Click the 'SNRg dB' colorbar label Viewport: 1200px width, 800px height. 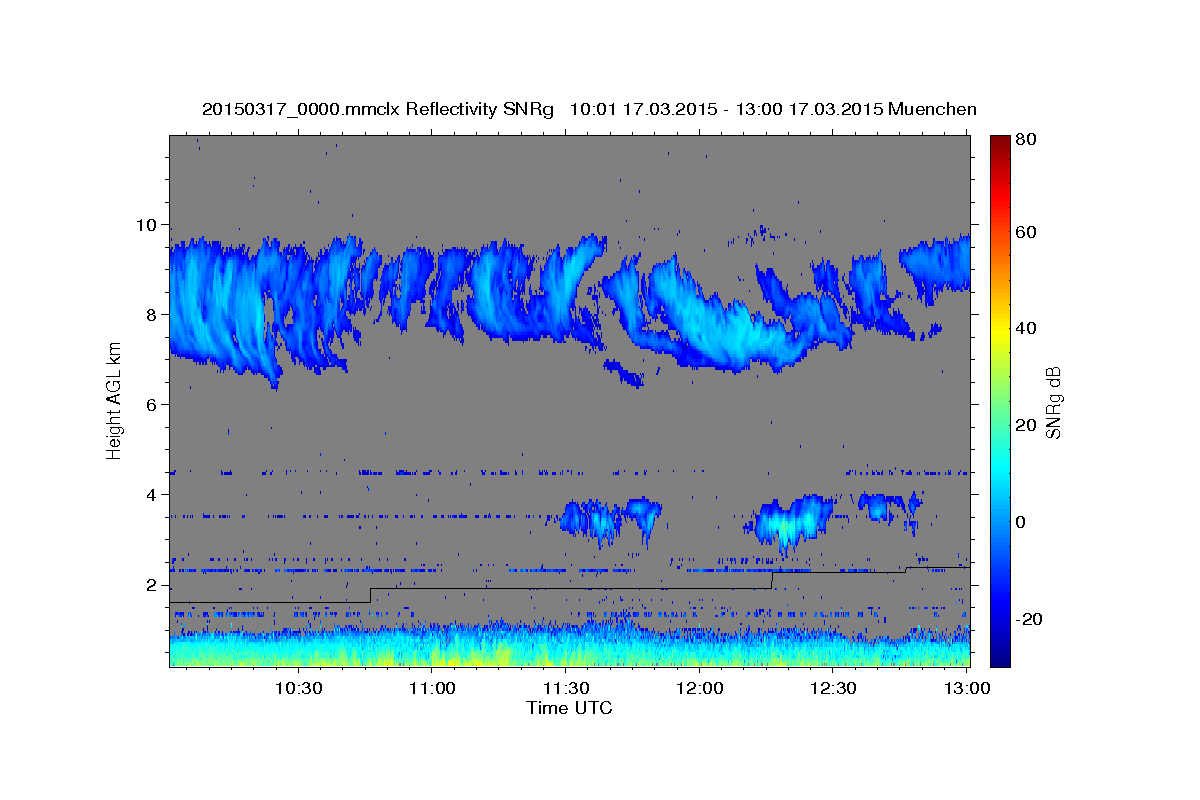1052,403
